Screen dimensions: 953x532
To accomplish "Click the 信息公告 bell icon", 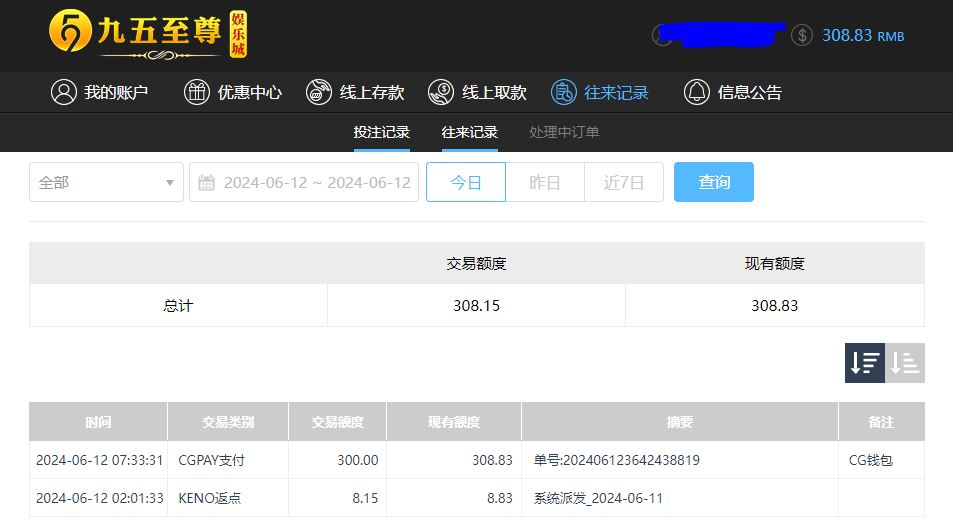I will coord(697,92).
